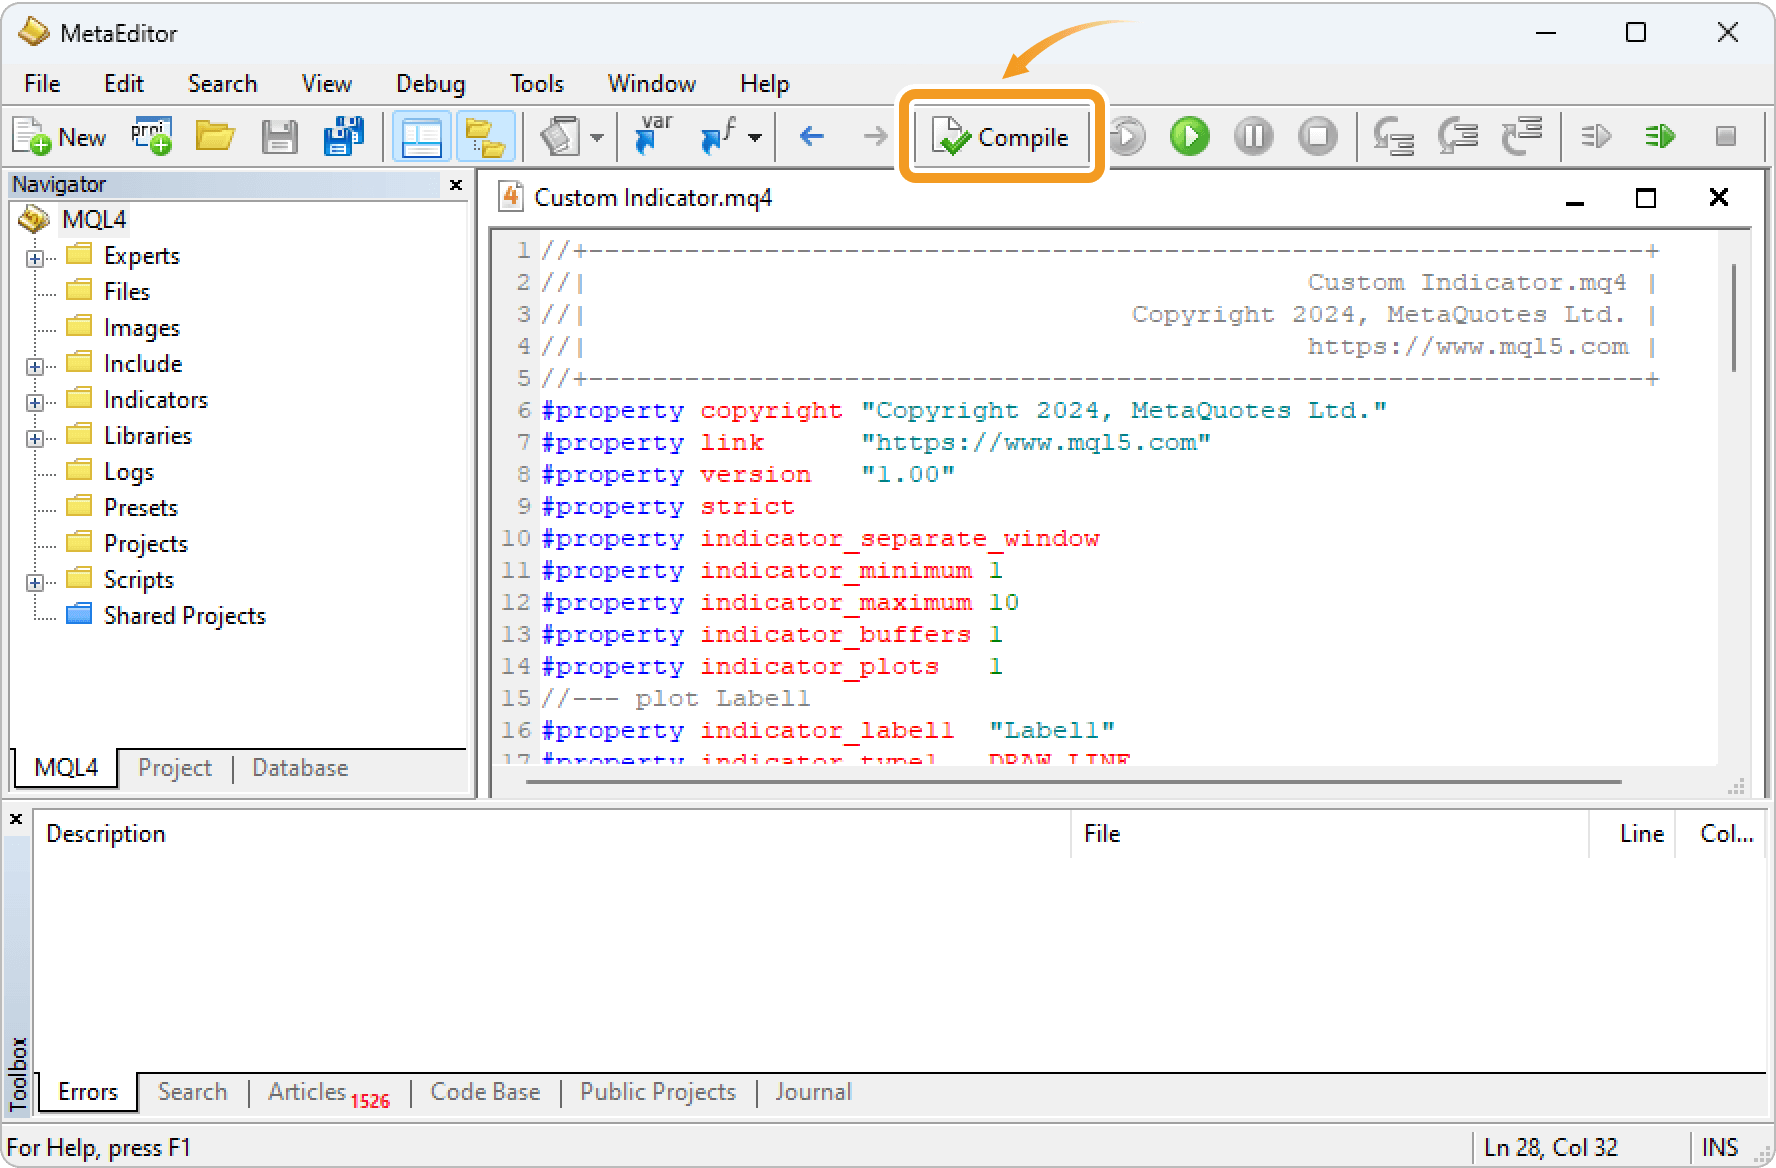Click the New file button
This screenshot has width=1776, height=1168.
click(x=60, y=137)
